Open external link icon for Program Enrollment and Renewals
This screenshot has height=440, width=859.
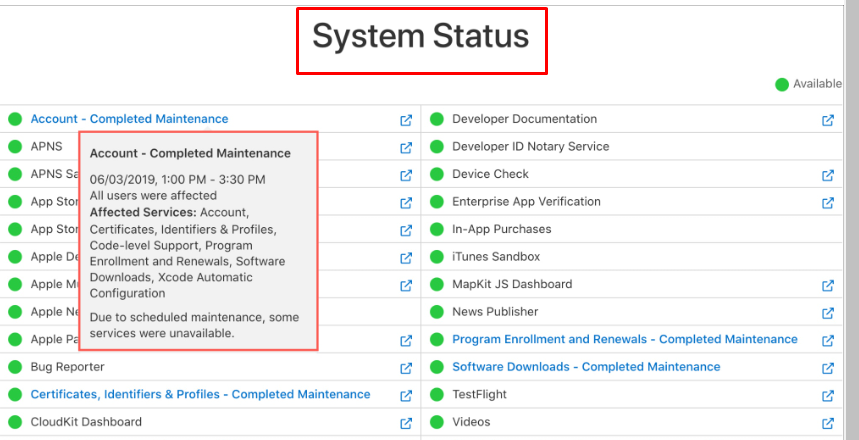tap(828, 340)
